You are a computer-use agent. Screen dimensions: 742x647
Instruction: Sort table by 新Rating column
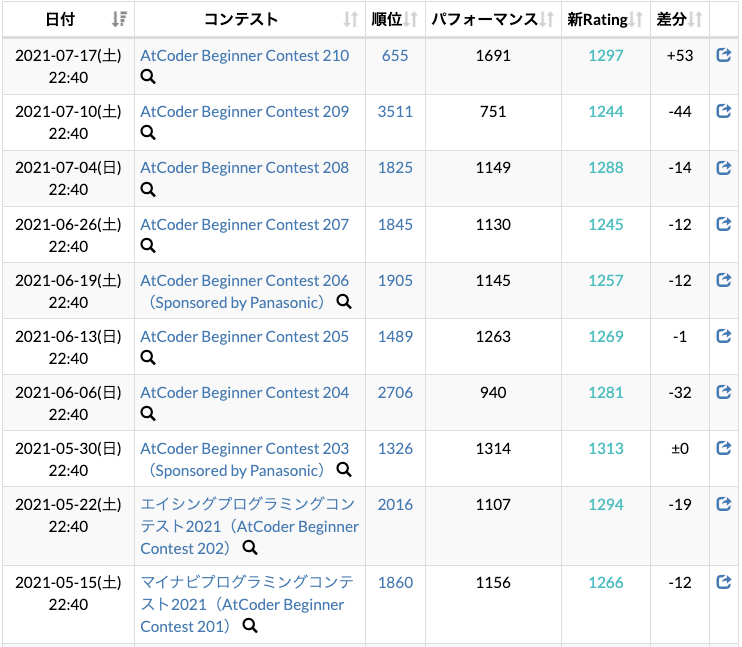click(606, 19)
